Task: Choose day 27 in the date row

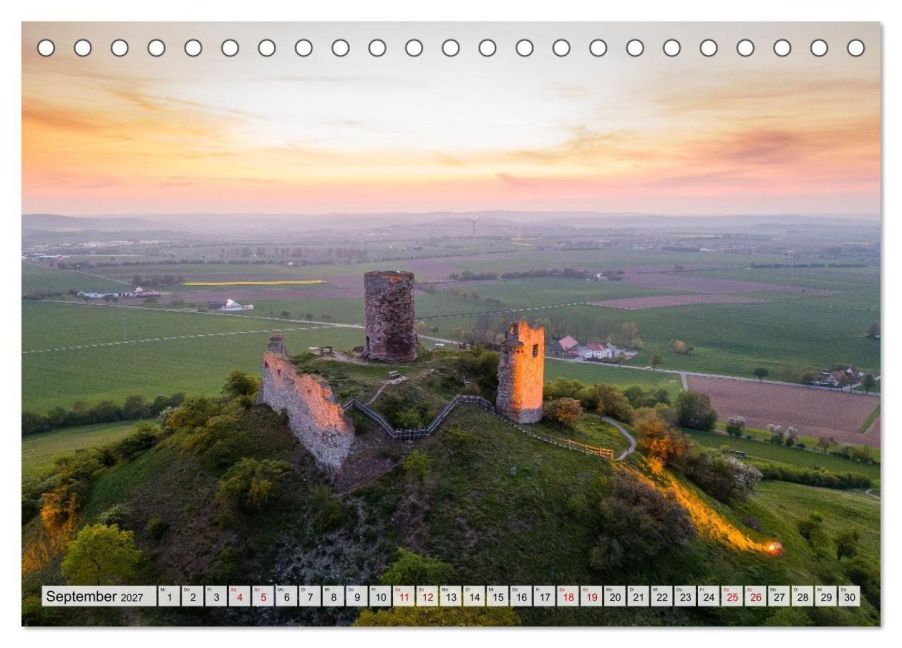Action: coord(779,596)
